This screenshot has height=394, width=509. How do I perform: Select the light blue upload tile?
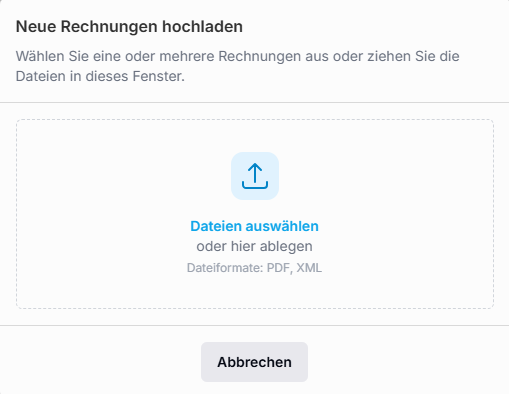(255, 176)
